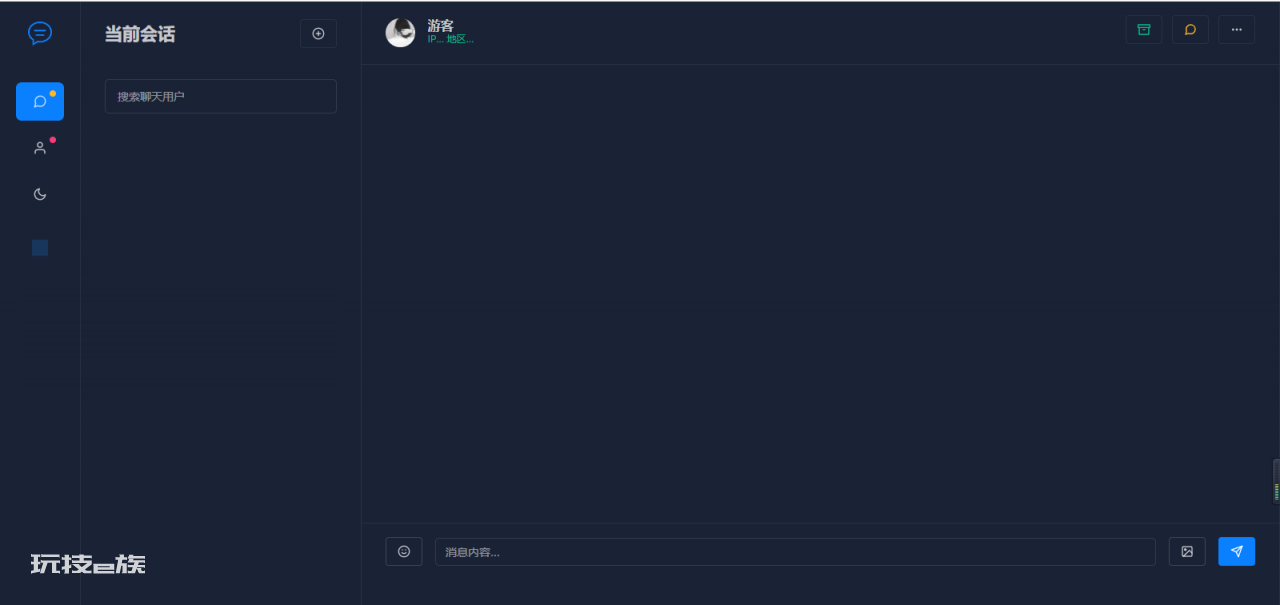This screenshot has height=605, width=1280.
Task: Click the green archive box icon
Action: pos(1144,29)
